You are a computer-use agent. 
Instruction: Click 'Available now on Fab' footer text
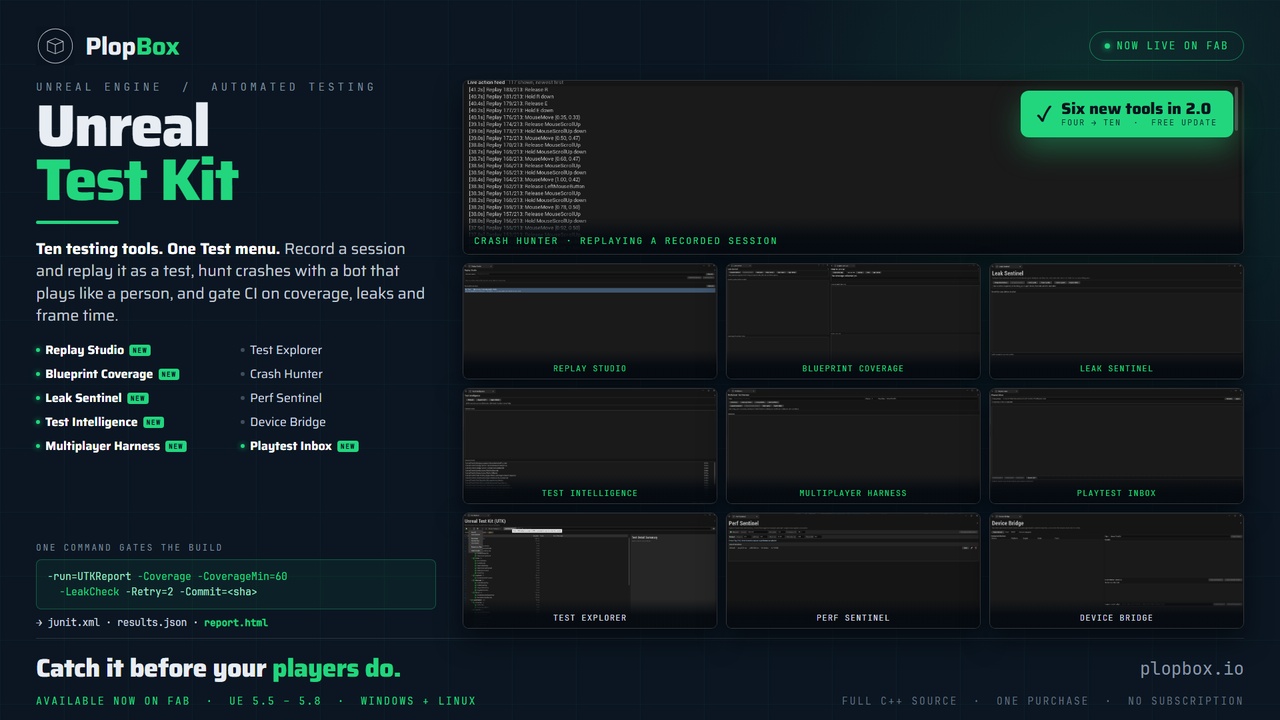click(x=112, y=701)
